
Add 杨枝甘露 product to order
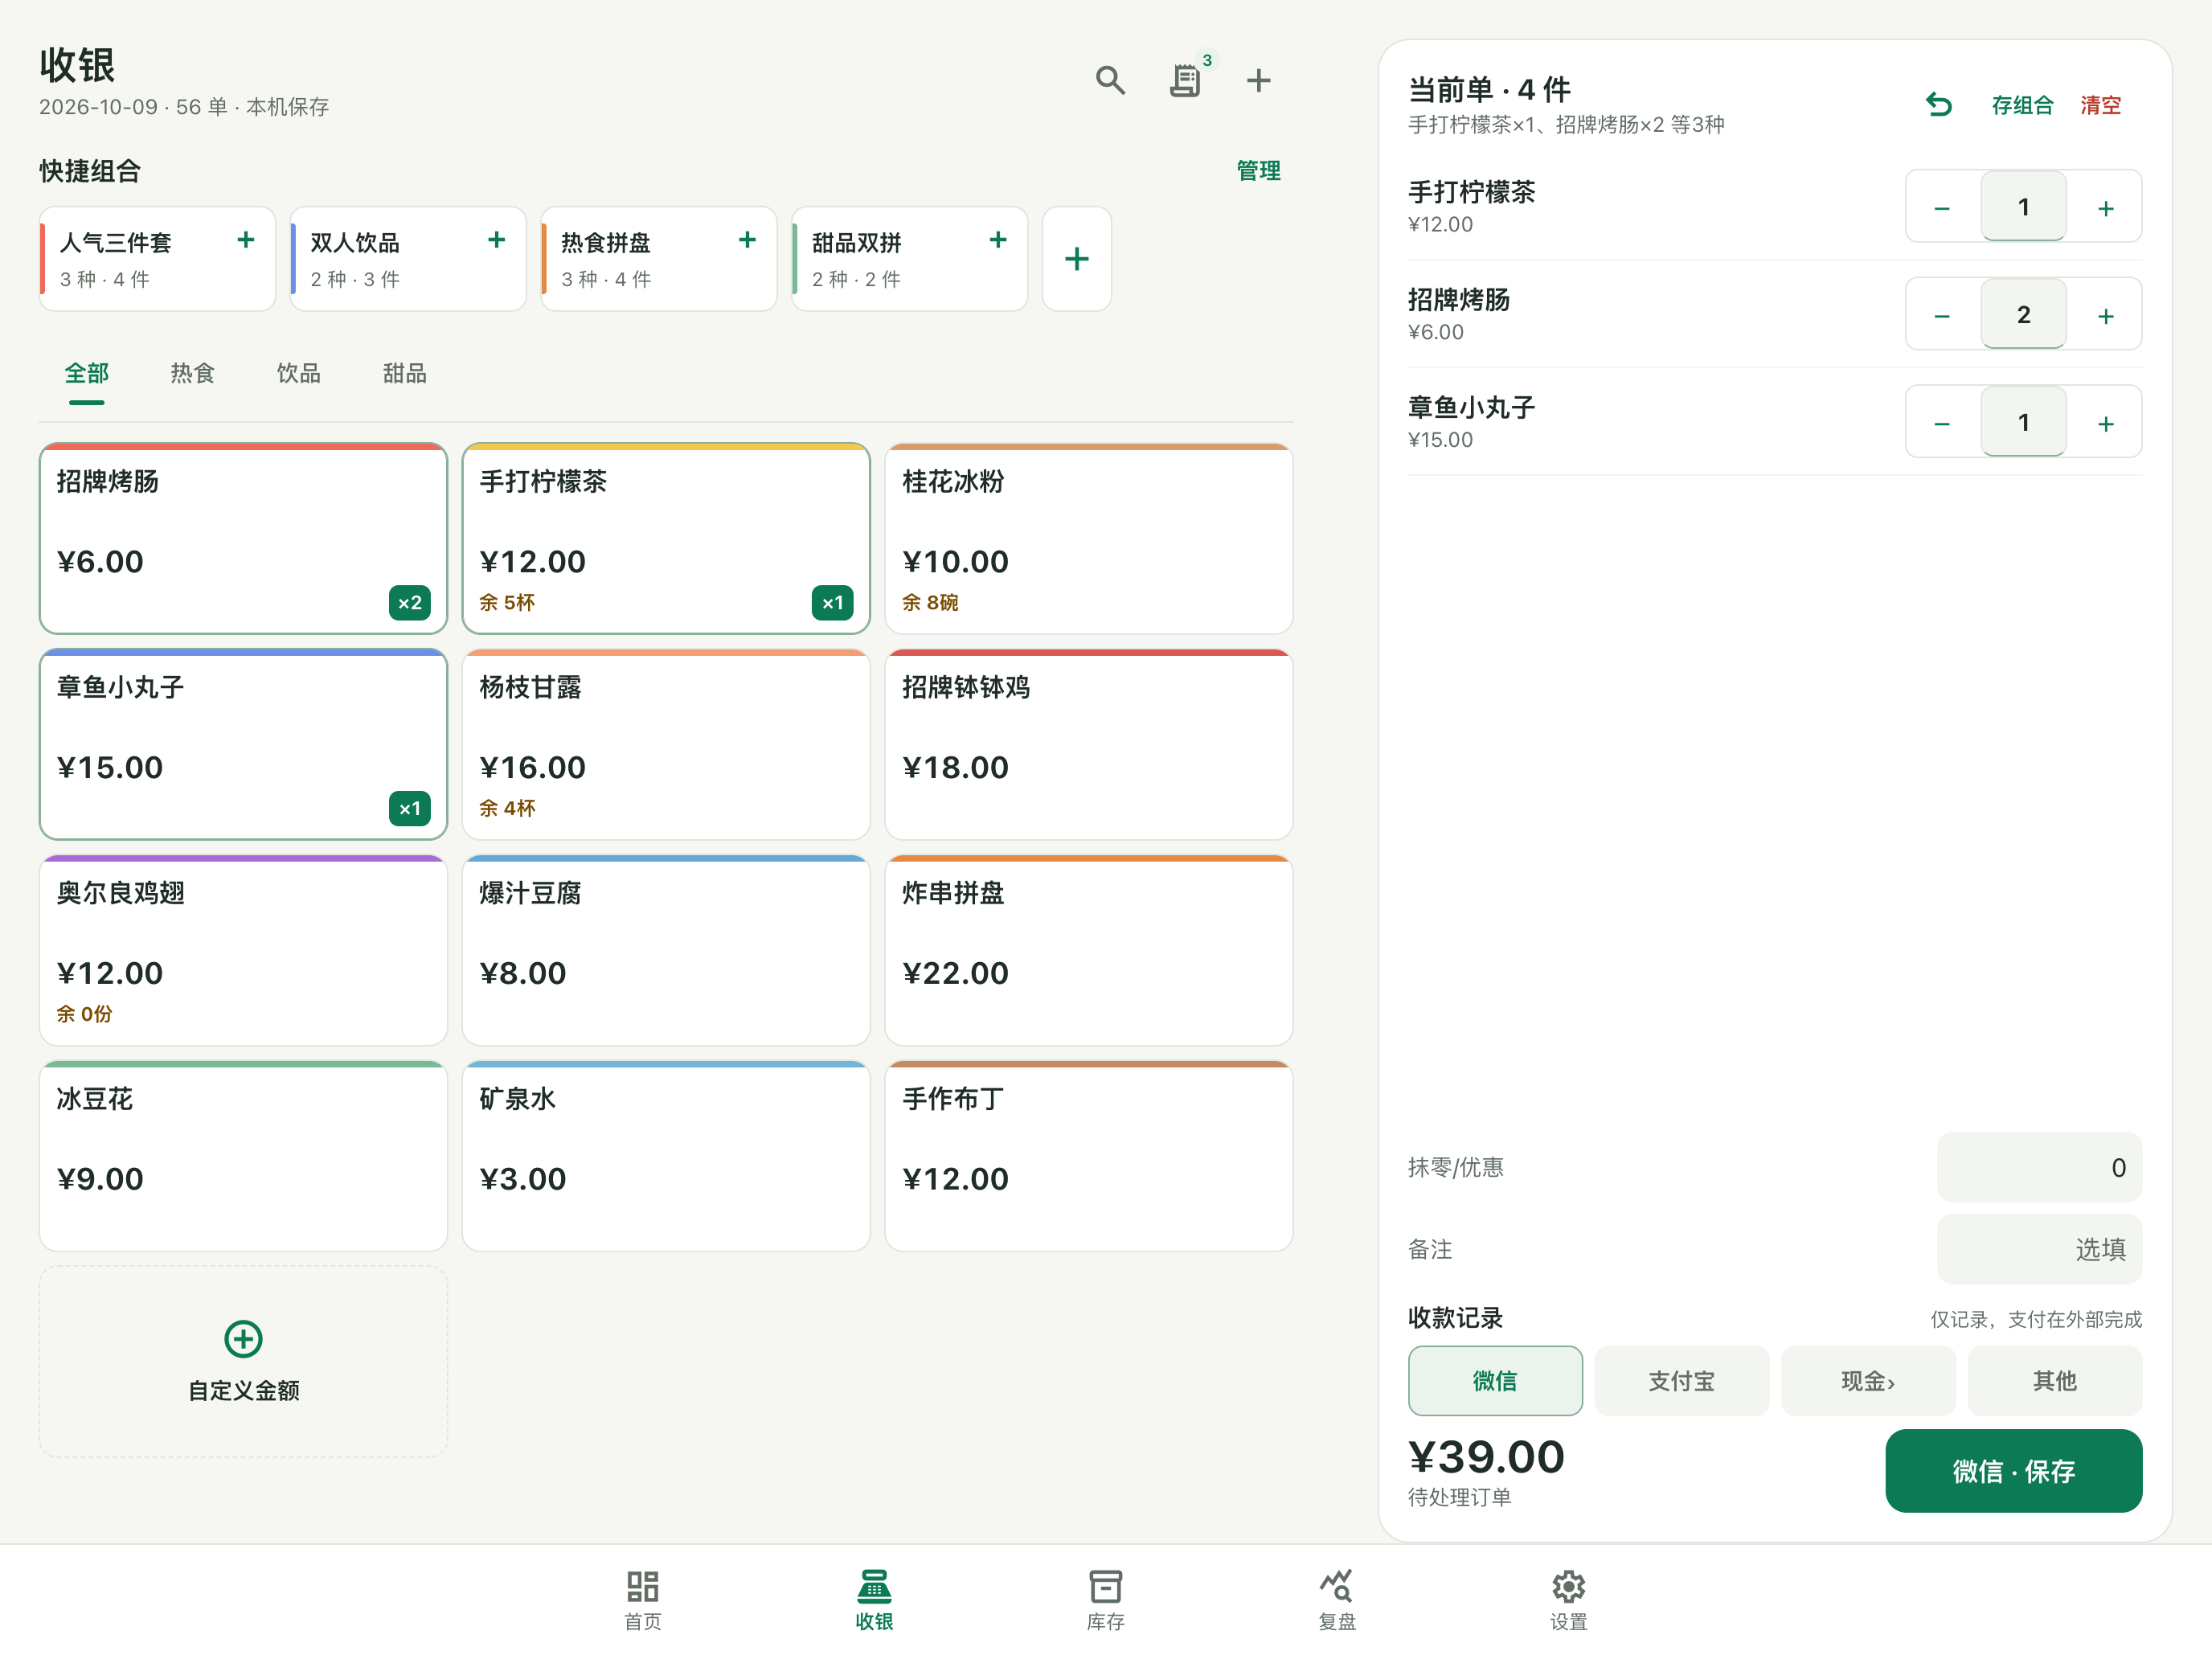pyautogui.click(x=666, y=745)
